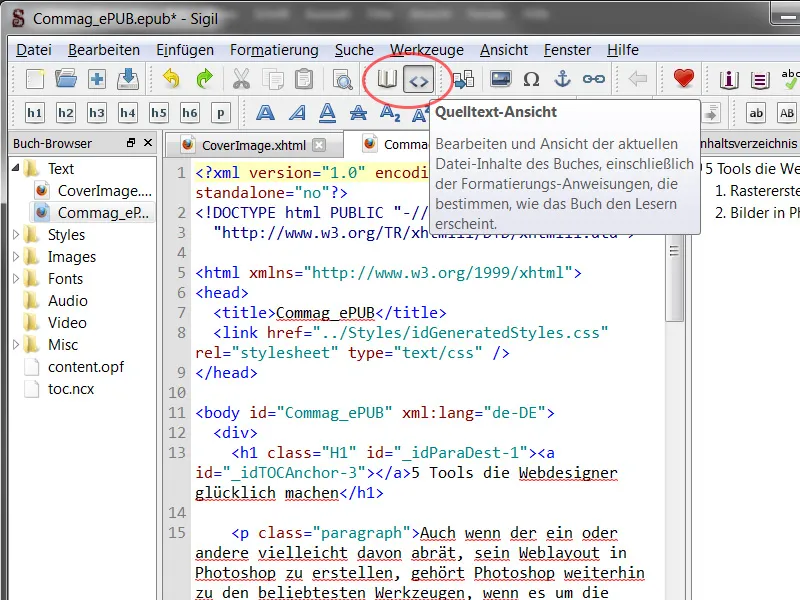Apply Heading 6 with the h6 button
800x600 pixels.
[x=190, y=113]
